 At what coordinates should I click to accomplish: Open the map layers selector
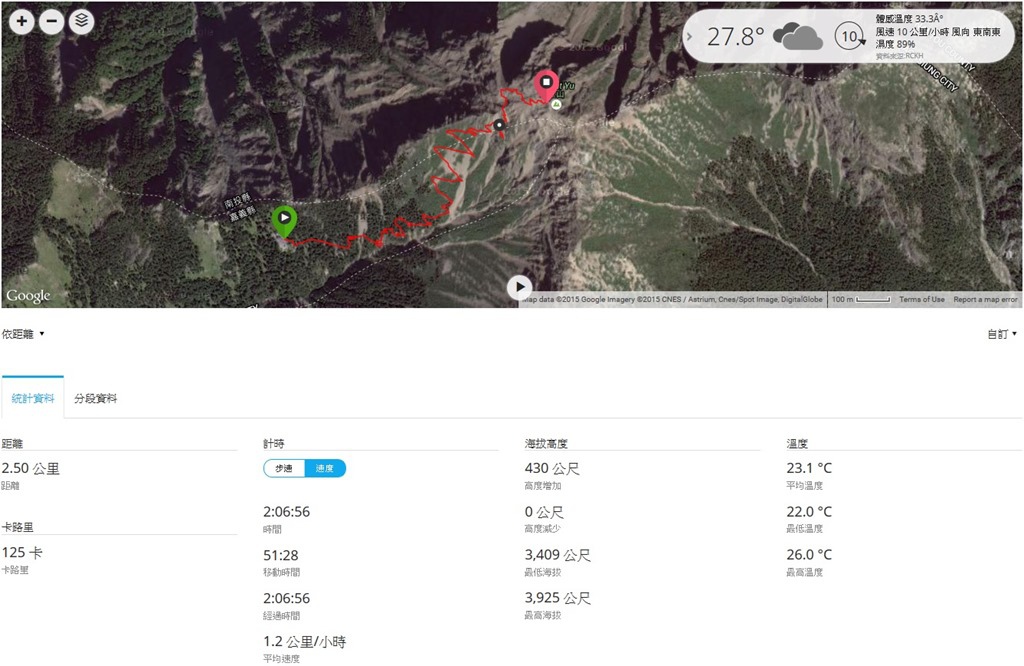(x=82, y=22)
